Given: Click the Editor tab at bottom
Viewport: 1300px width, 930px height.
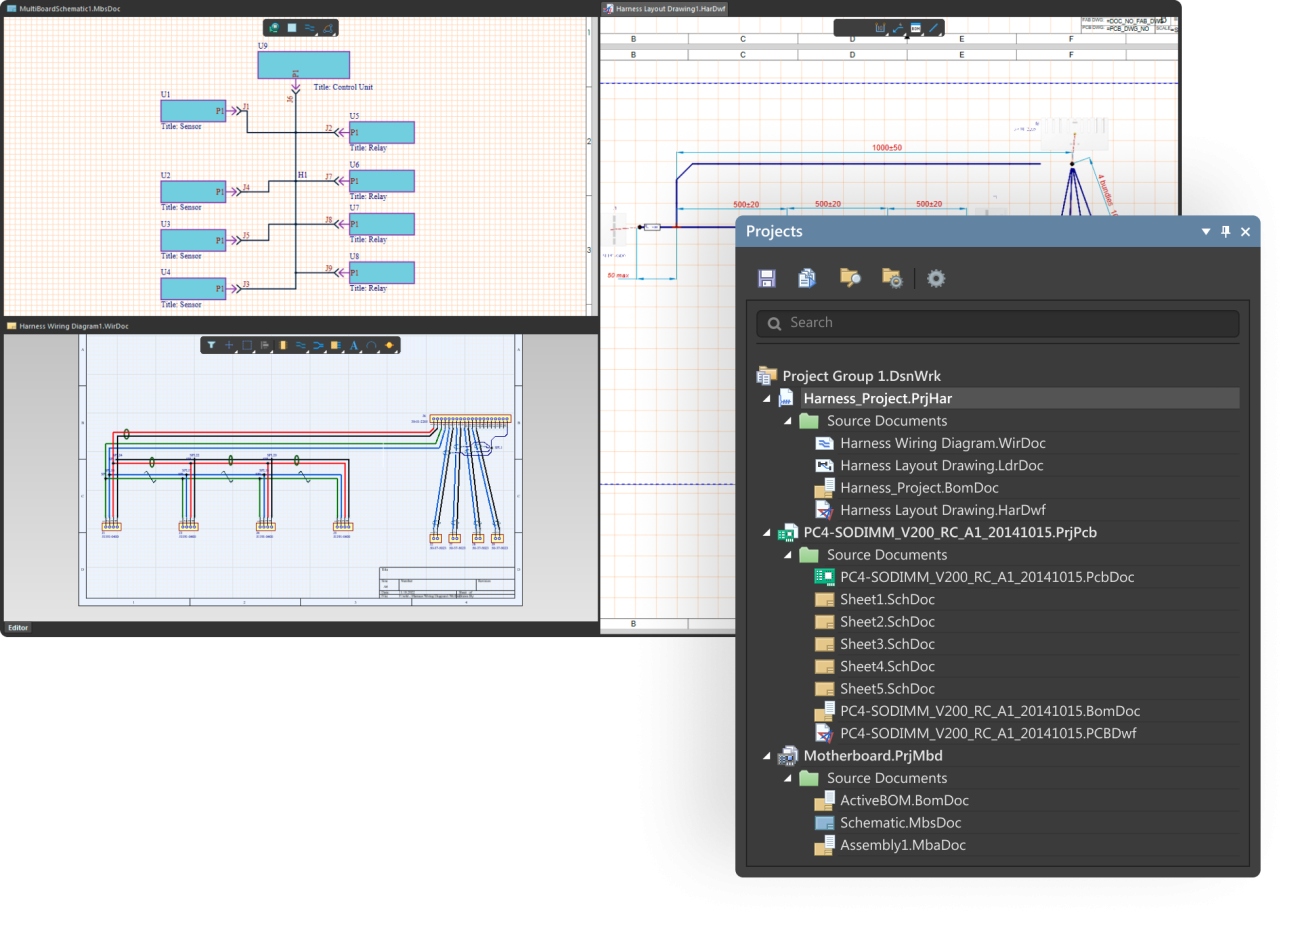Looking at the screenshot, I should (18, 628).
